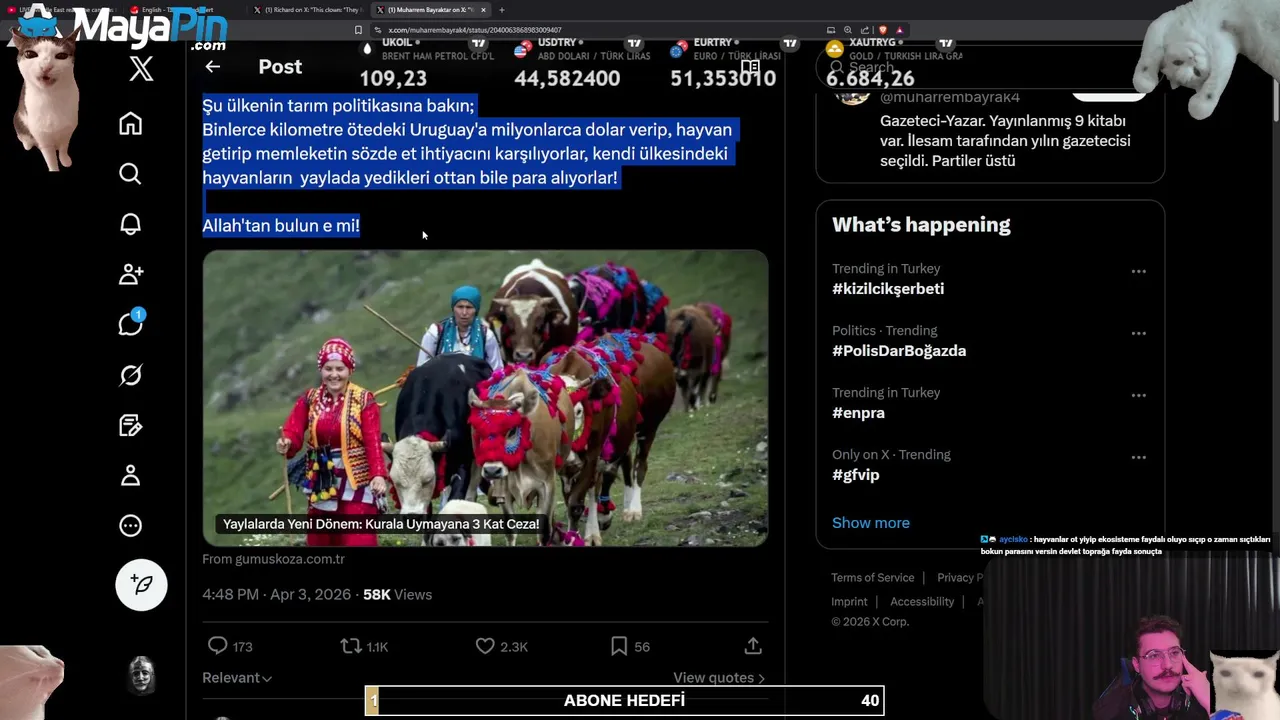Open trending topic #kizilcikşerbeti
This screenshot has height=720, width=1280.
tap(888, 289)
